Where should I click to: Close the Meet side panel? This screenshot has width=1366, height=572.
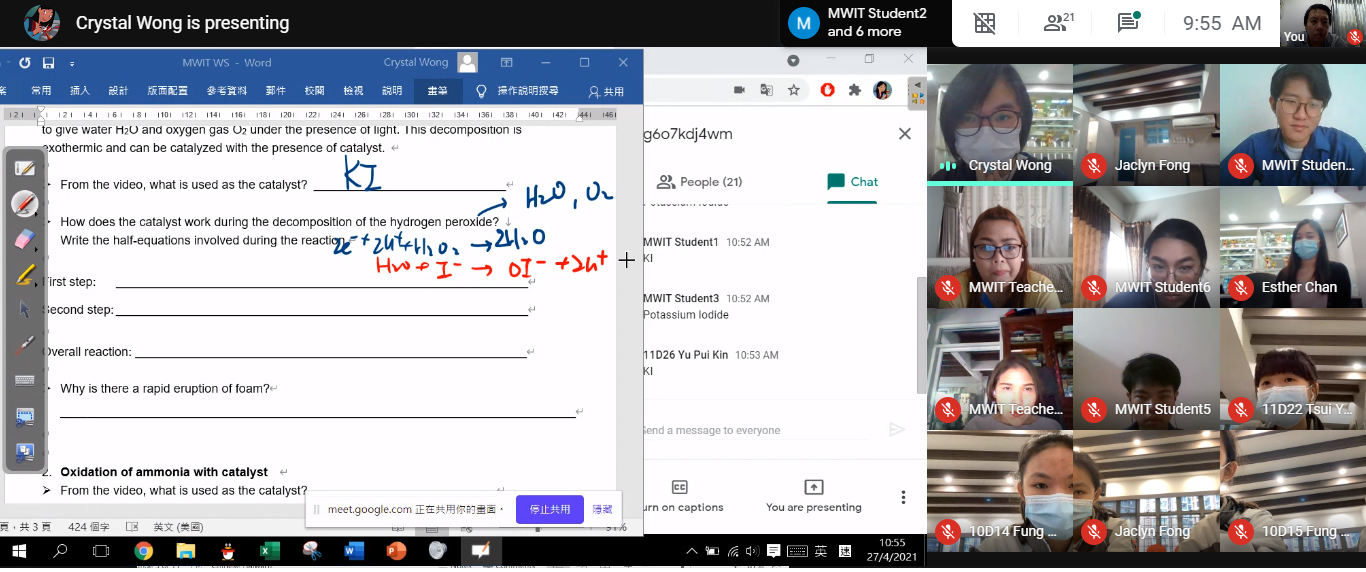pos(904,134)
